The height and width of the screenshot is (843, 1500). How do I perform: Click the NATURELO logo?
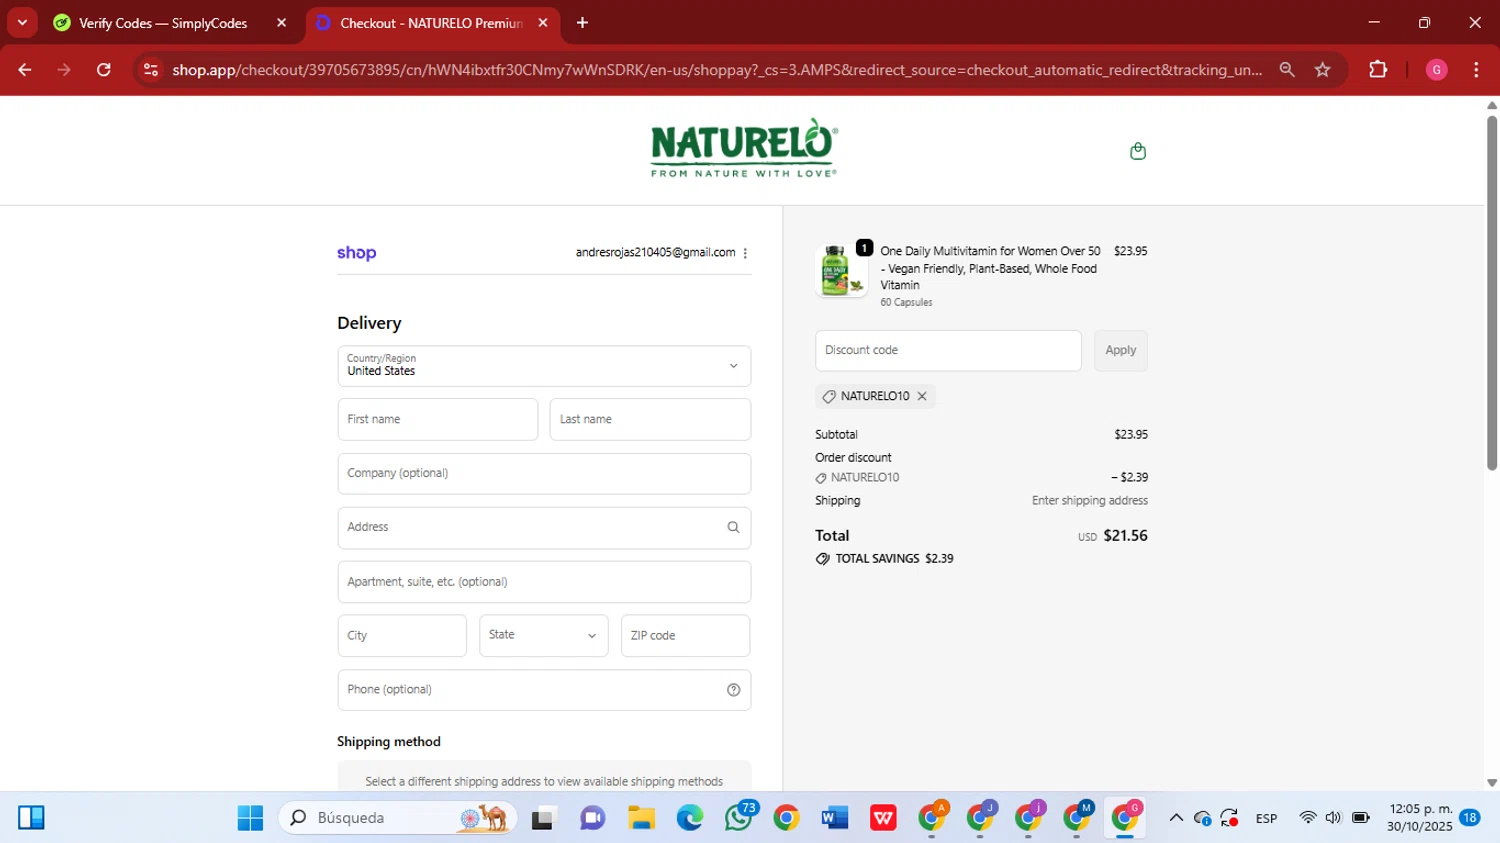(x=744, y=148)
